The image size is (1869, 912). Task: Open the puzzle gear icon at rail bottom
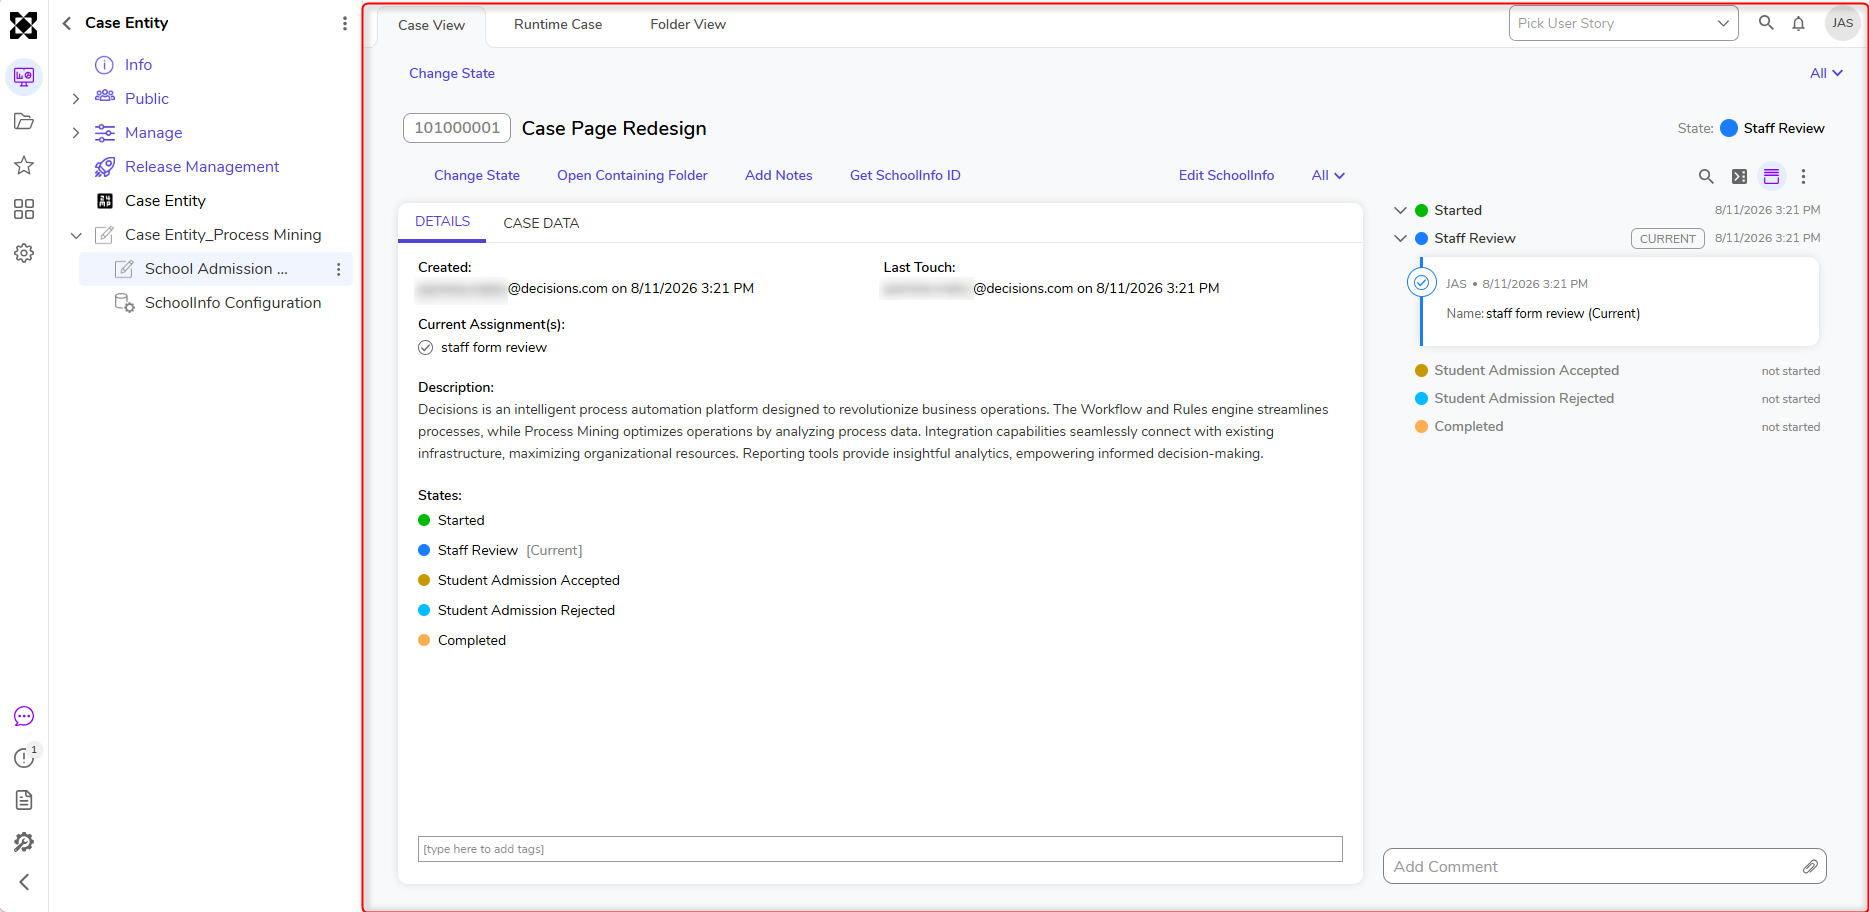coord(24,842)
